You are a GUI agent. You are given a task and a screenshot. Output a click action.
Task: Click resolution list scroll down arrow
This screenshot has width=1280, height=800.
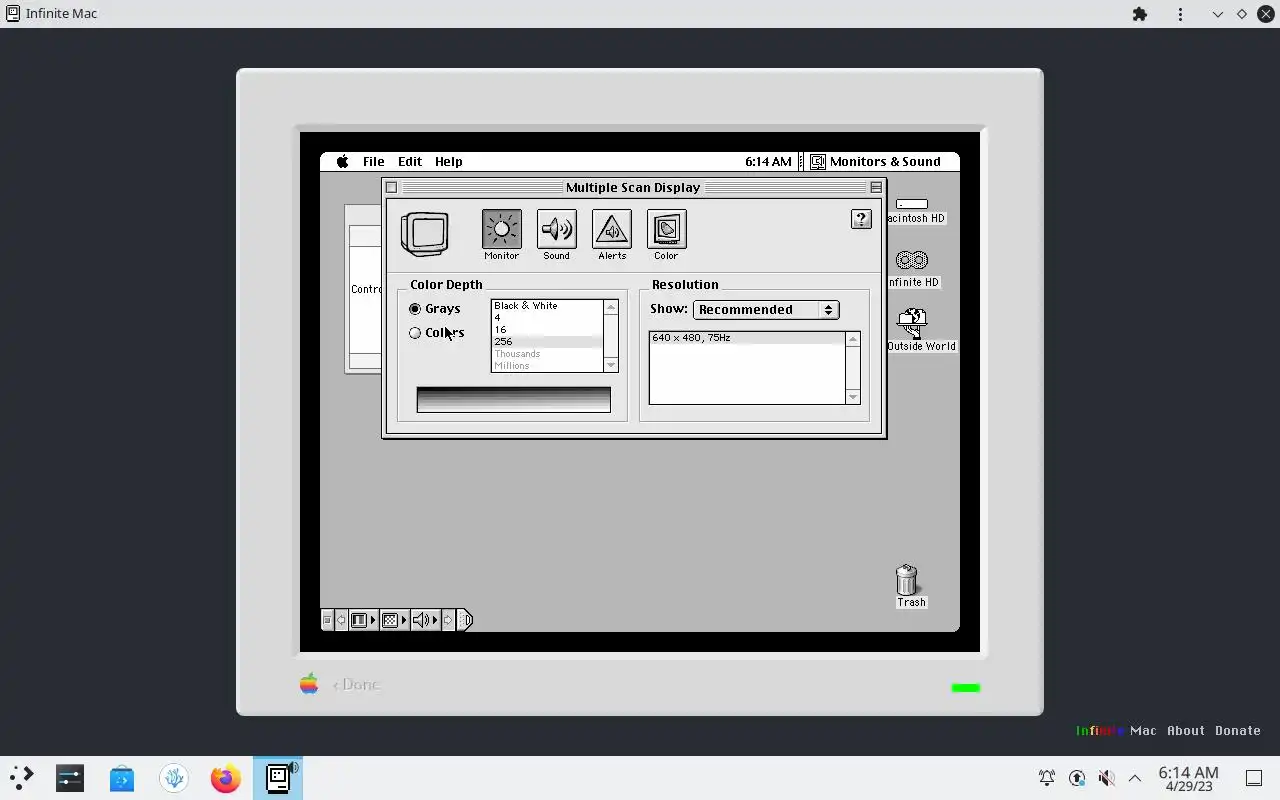tap(853, 397)
